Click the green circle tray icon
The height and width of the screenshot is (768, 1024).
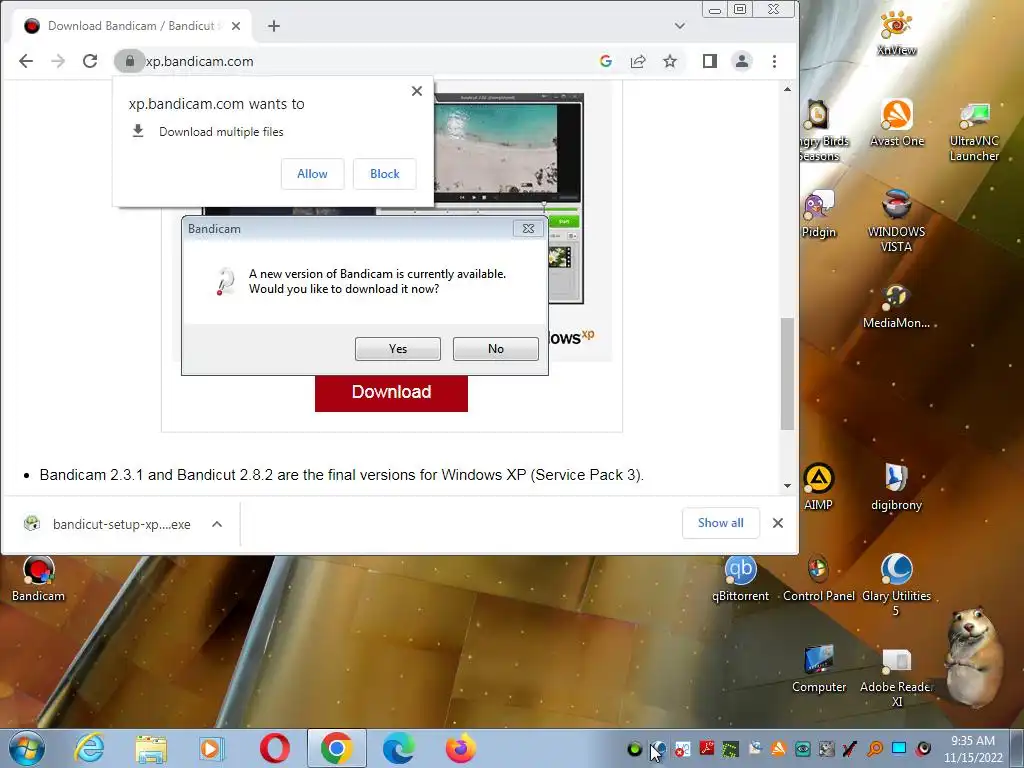[634, 749]
